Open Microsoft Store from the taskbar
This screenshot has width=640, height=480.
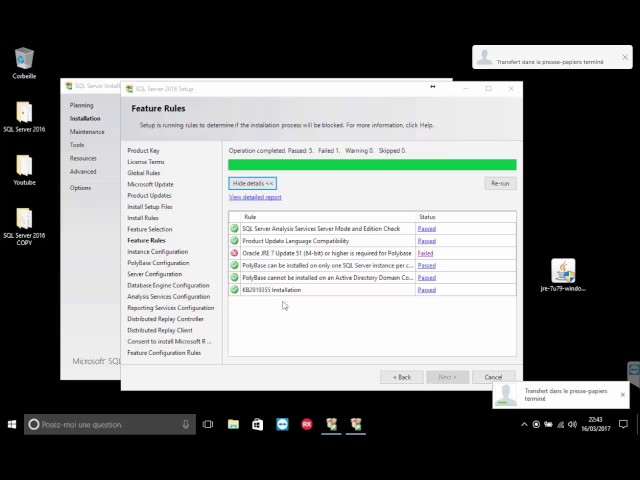coord(258,424)
